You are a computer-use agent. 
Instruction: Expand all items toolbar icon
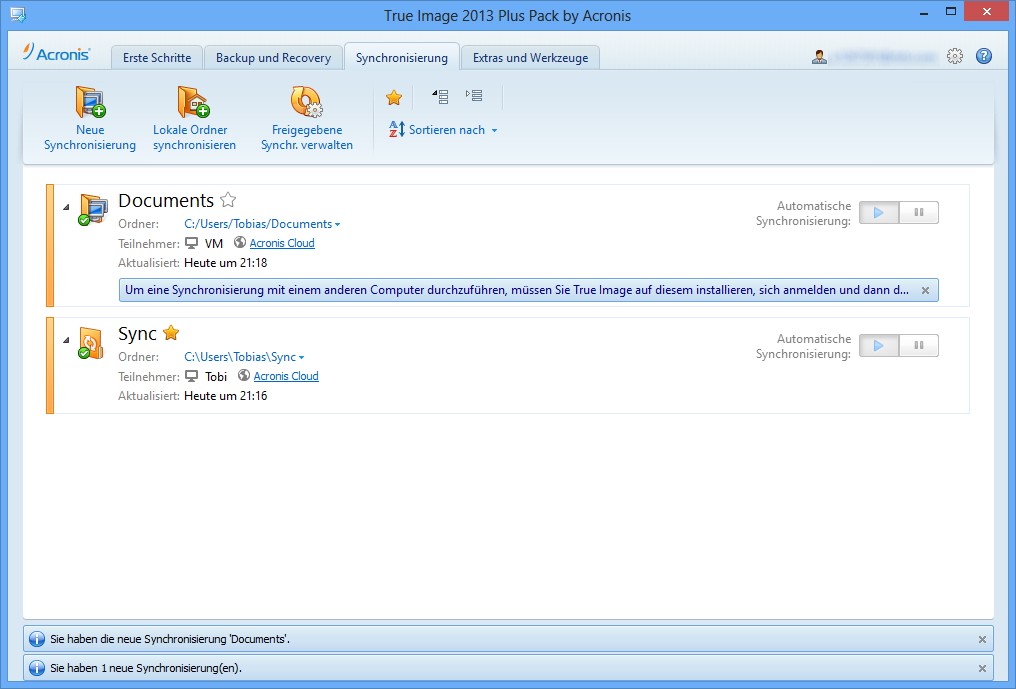tap(474, 96)
